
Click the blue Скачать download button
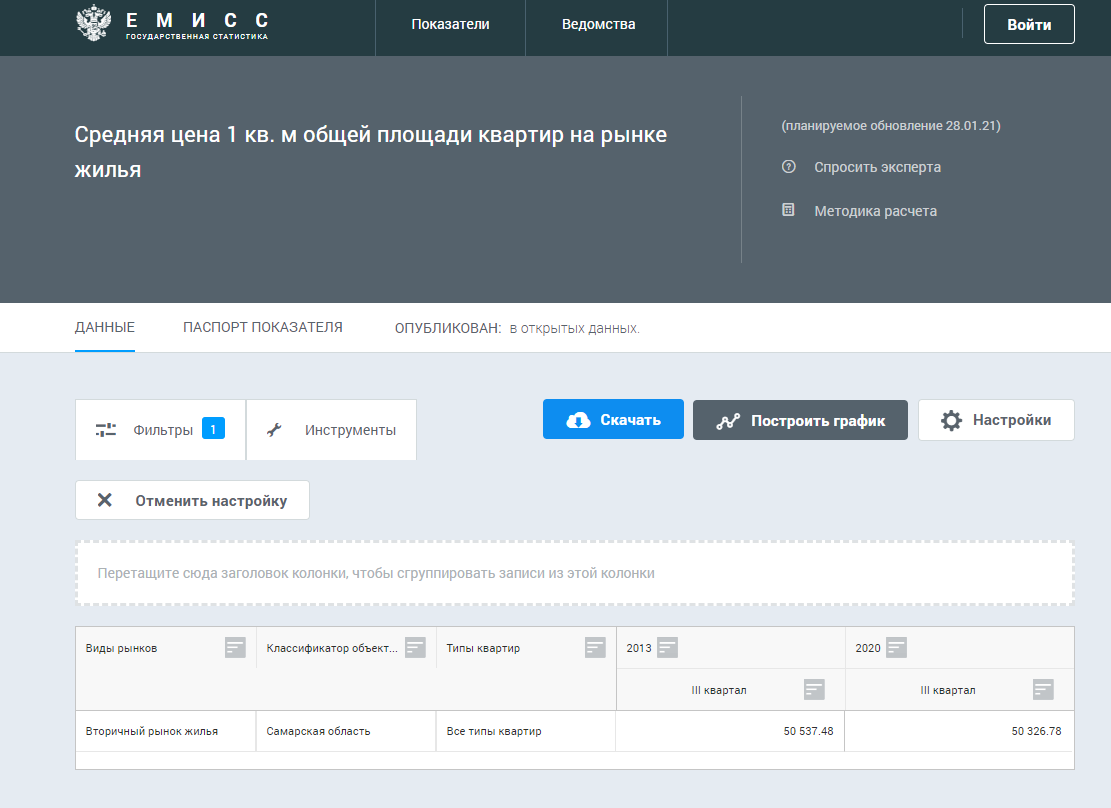tap(613, 420)
